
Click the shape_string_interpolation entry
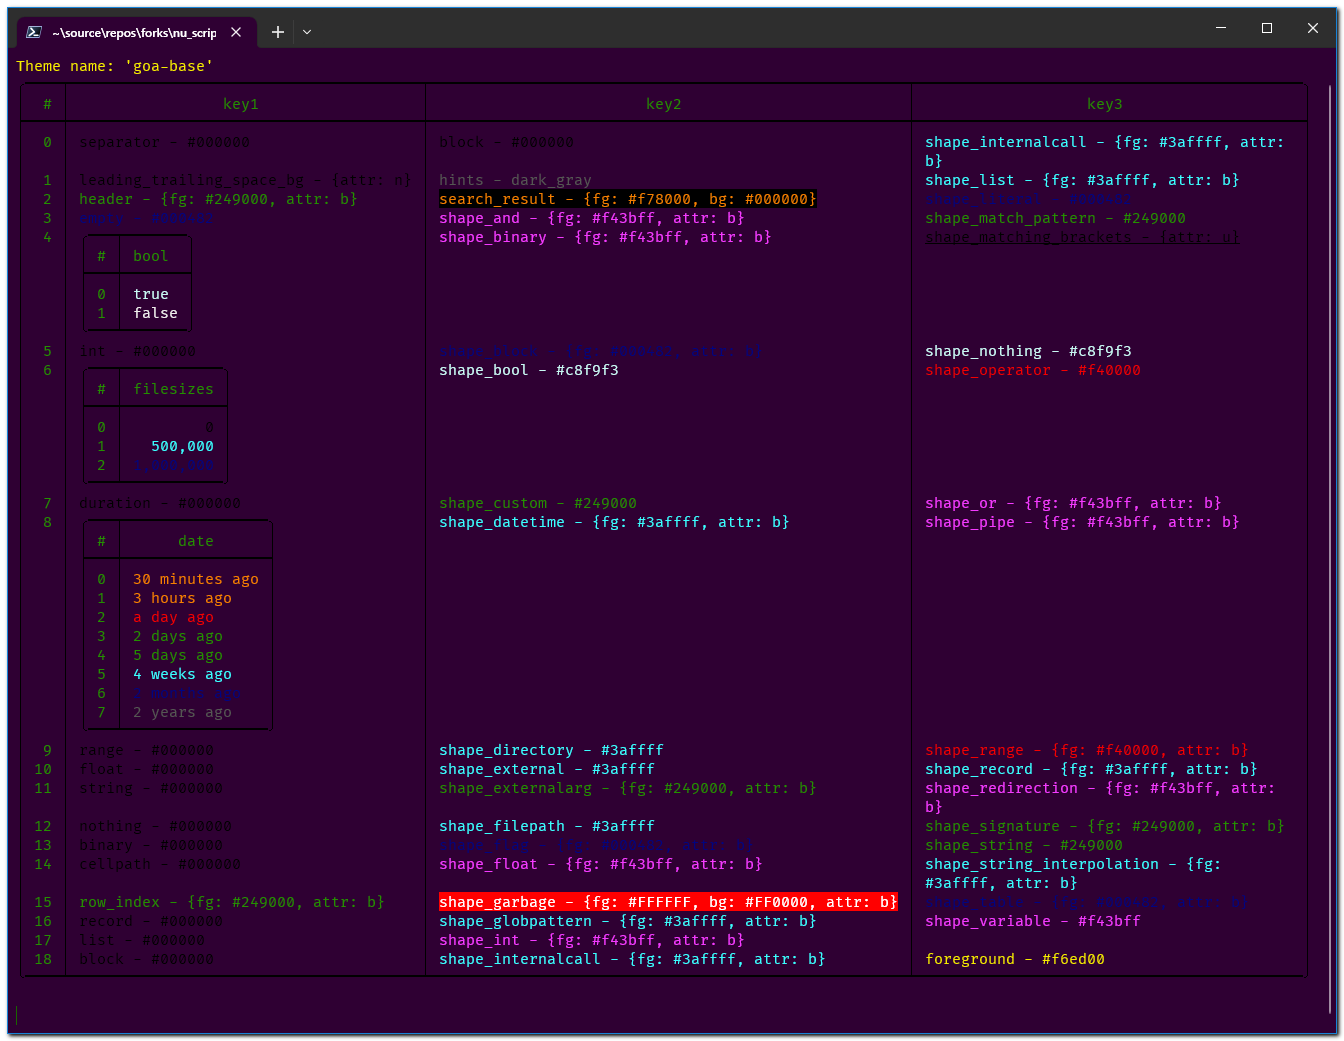(1073, 873)
